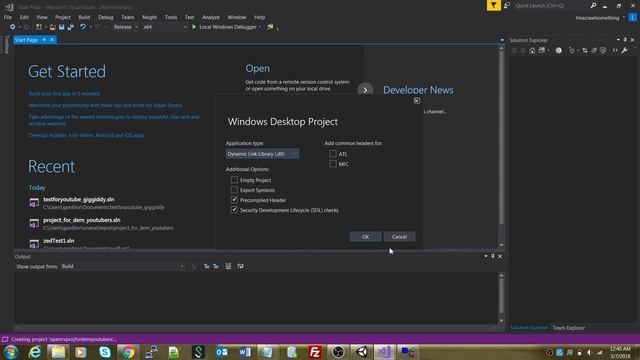
Task: Enable the Export Symbols checkbox
Action: (234, 190)
